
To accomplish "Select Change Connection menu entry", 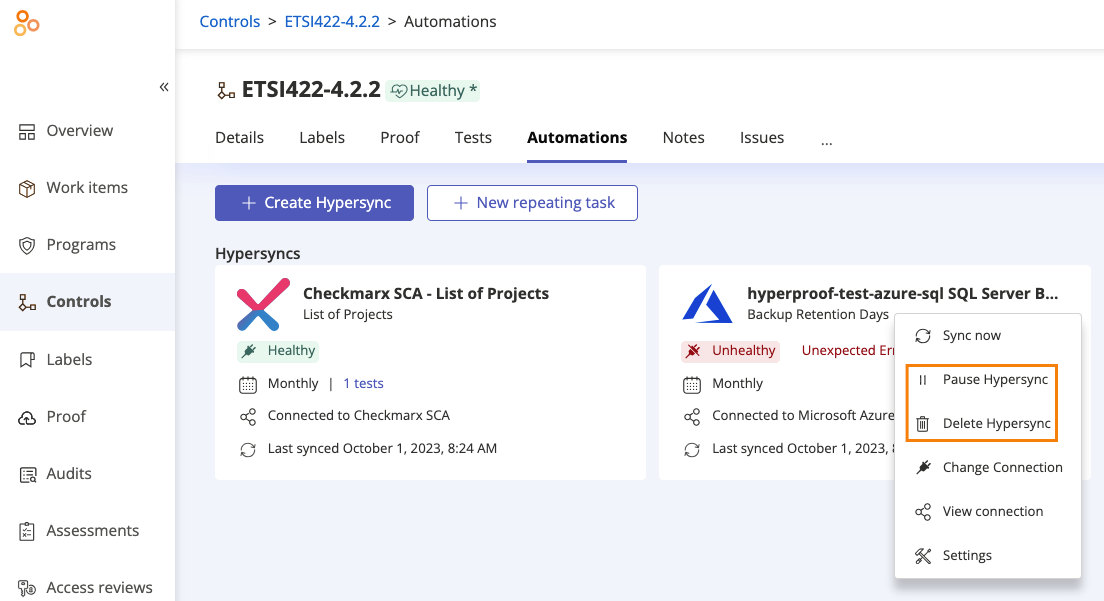I will (x=988, y=467).
